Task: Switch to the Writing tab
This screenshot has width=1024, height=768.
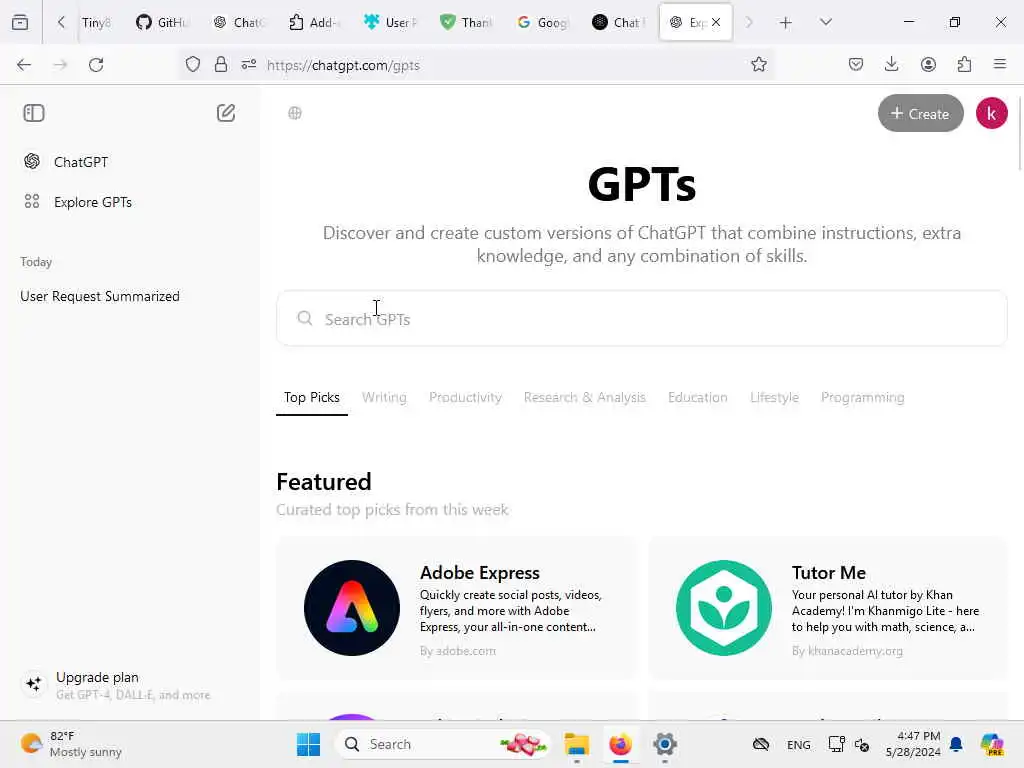Action: (384, 398)
